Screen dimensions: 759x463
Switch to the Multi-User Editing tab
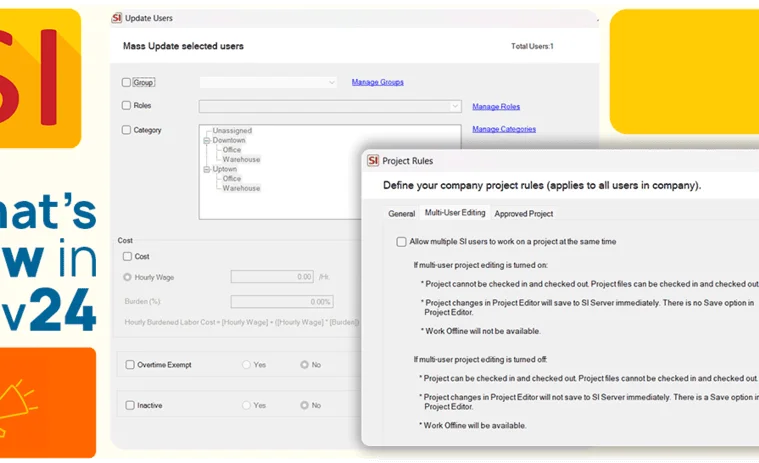pyautogui.click(x=455, y=212)
